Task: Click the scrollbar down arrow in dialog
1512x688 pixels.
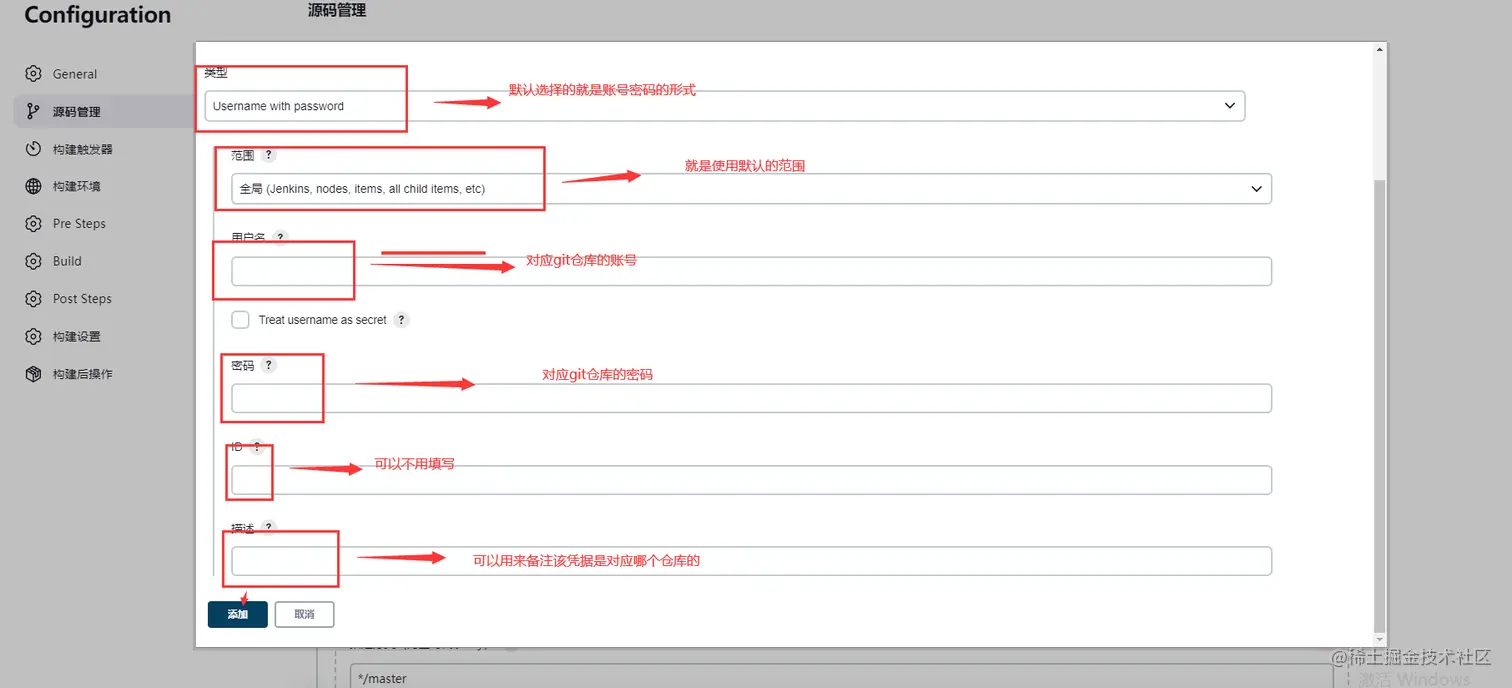Action: 1380,640
